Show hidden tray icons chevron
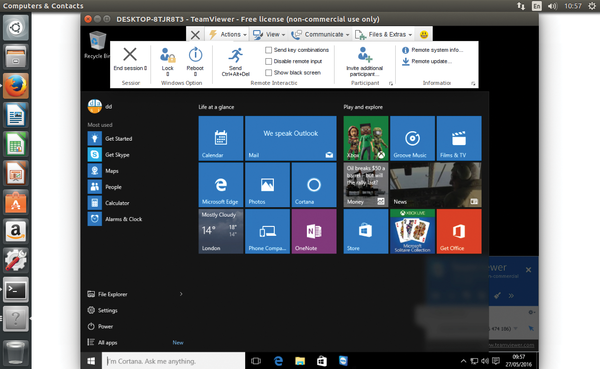Viewport: 600px width, 369px height. [463, 361]
